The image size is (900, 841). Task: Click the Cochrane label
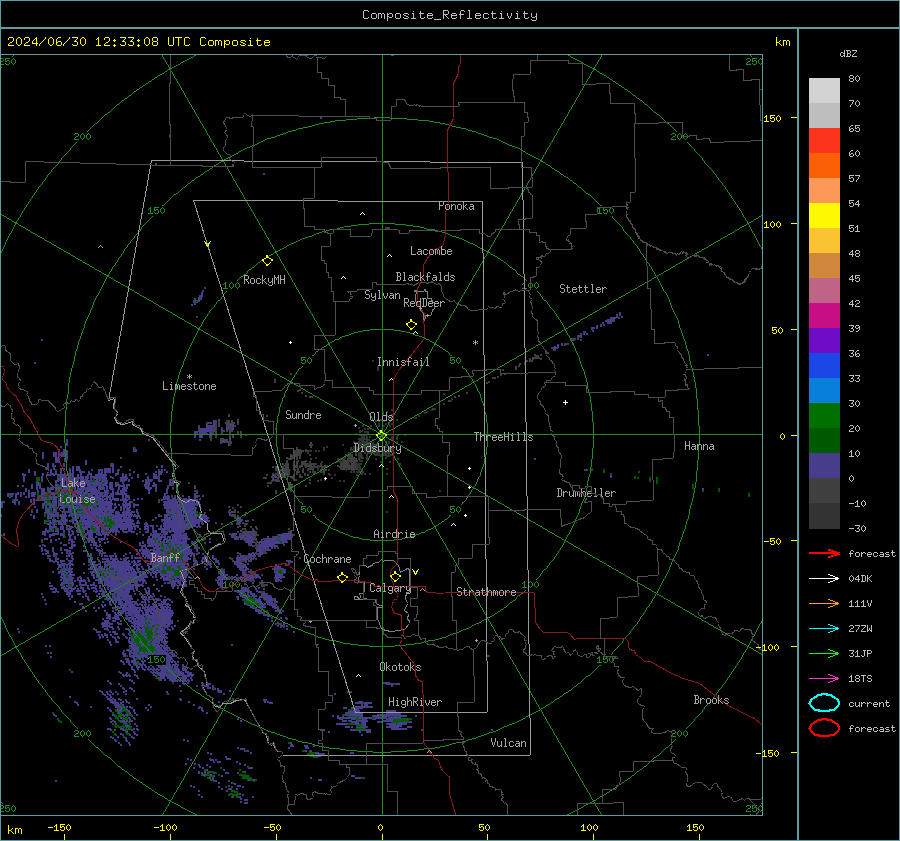pyautogui.click(x=327, y=559)
